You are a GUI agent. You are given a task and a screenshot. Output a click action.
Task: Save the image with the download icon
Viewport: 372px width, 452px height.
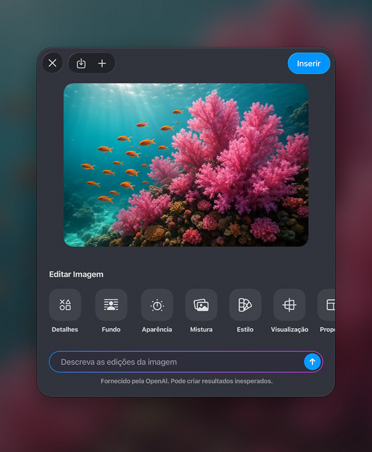point(81,63)
